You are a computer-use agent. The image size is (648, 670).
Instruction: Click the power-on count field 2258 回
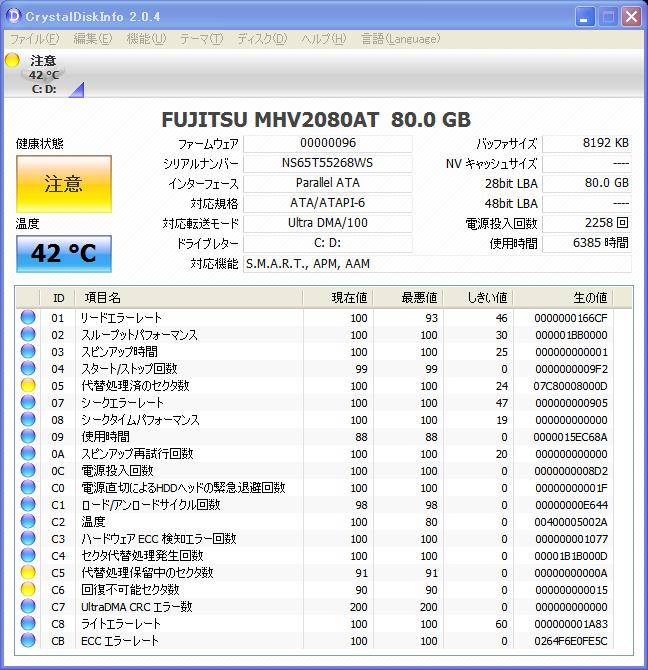(x=587, y=223)
